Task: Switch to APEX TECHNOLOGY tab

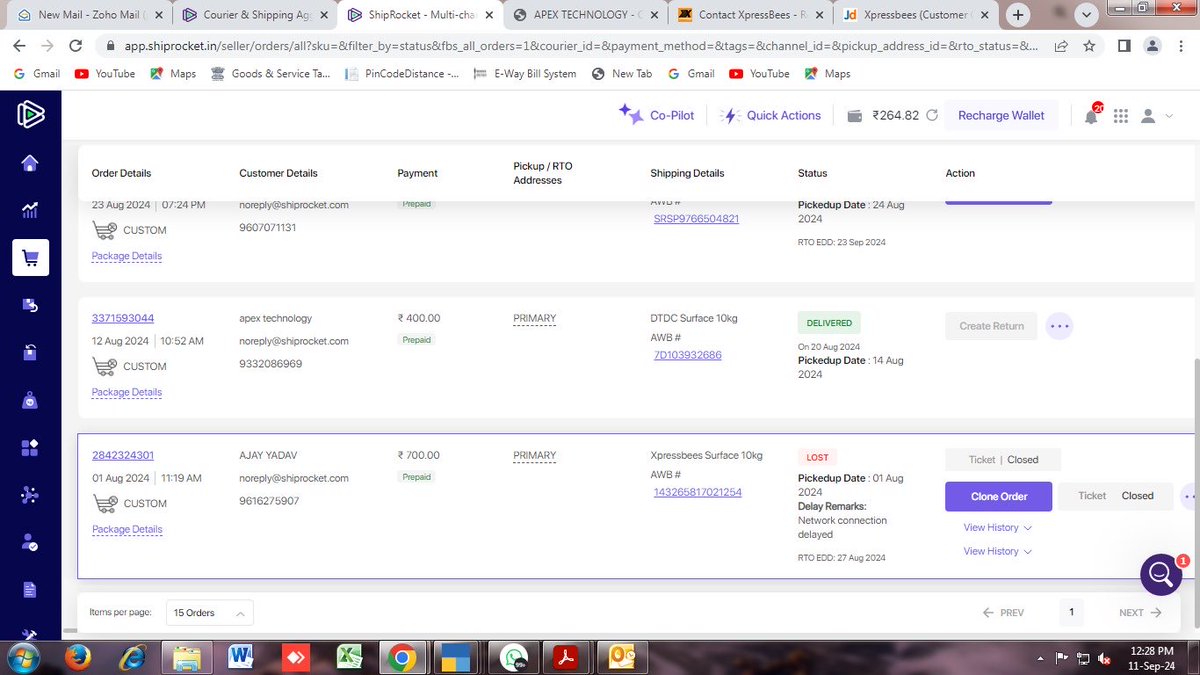Action: pyautogui.click(x=586, y=15)
